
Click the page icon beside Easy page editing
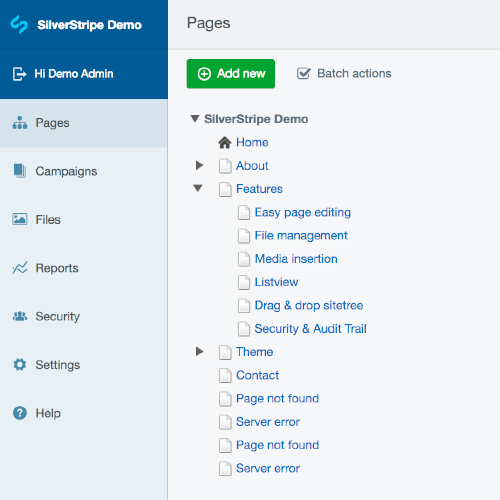pyautogui.click(x=244, y=213)
